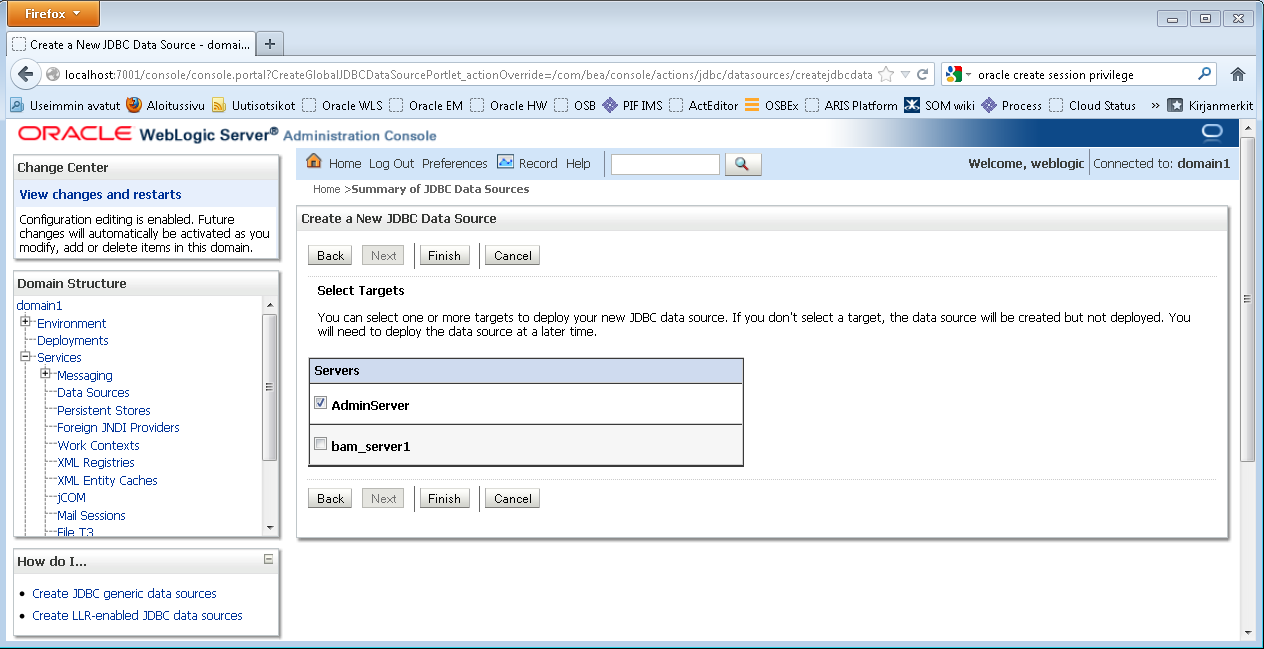Open Kirjanmerkit bookmarks menu
This screenshot has height=649, width=1264.
[x=1211, y=105]
